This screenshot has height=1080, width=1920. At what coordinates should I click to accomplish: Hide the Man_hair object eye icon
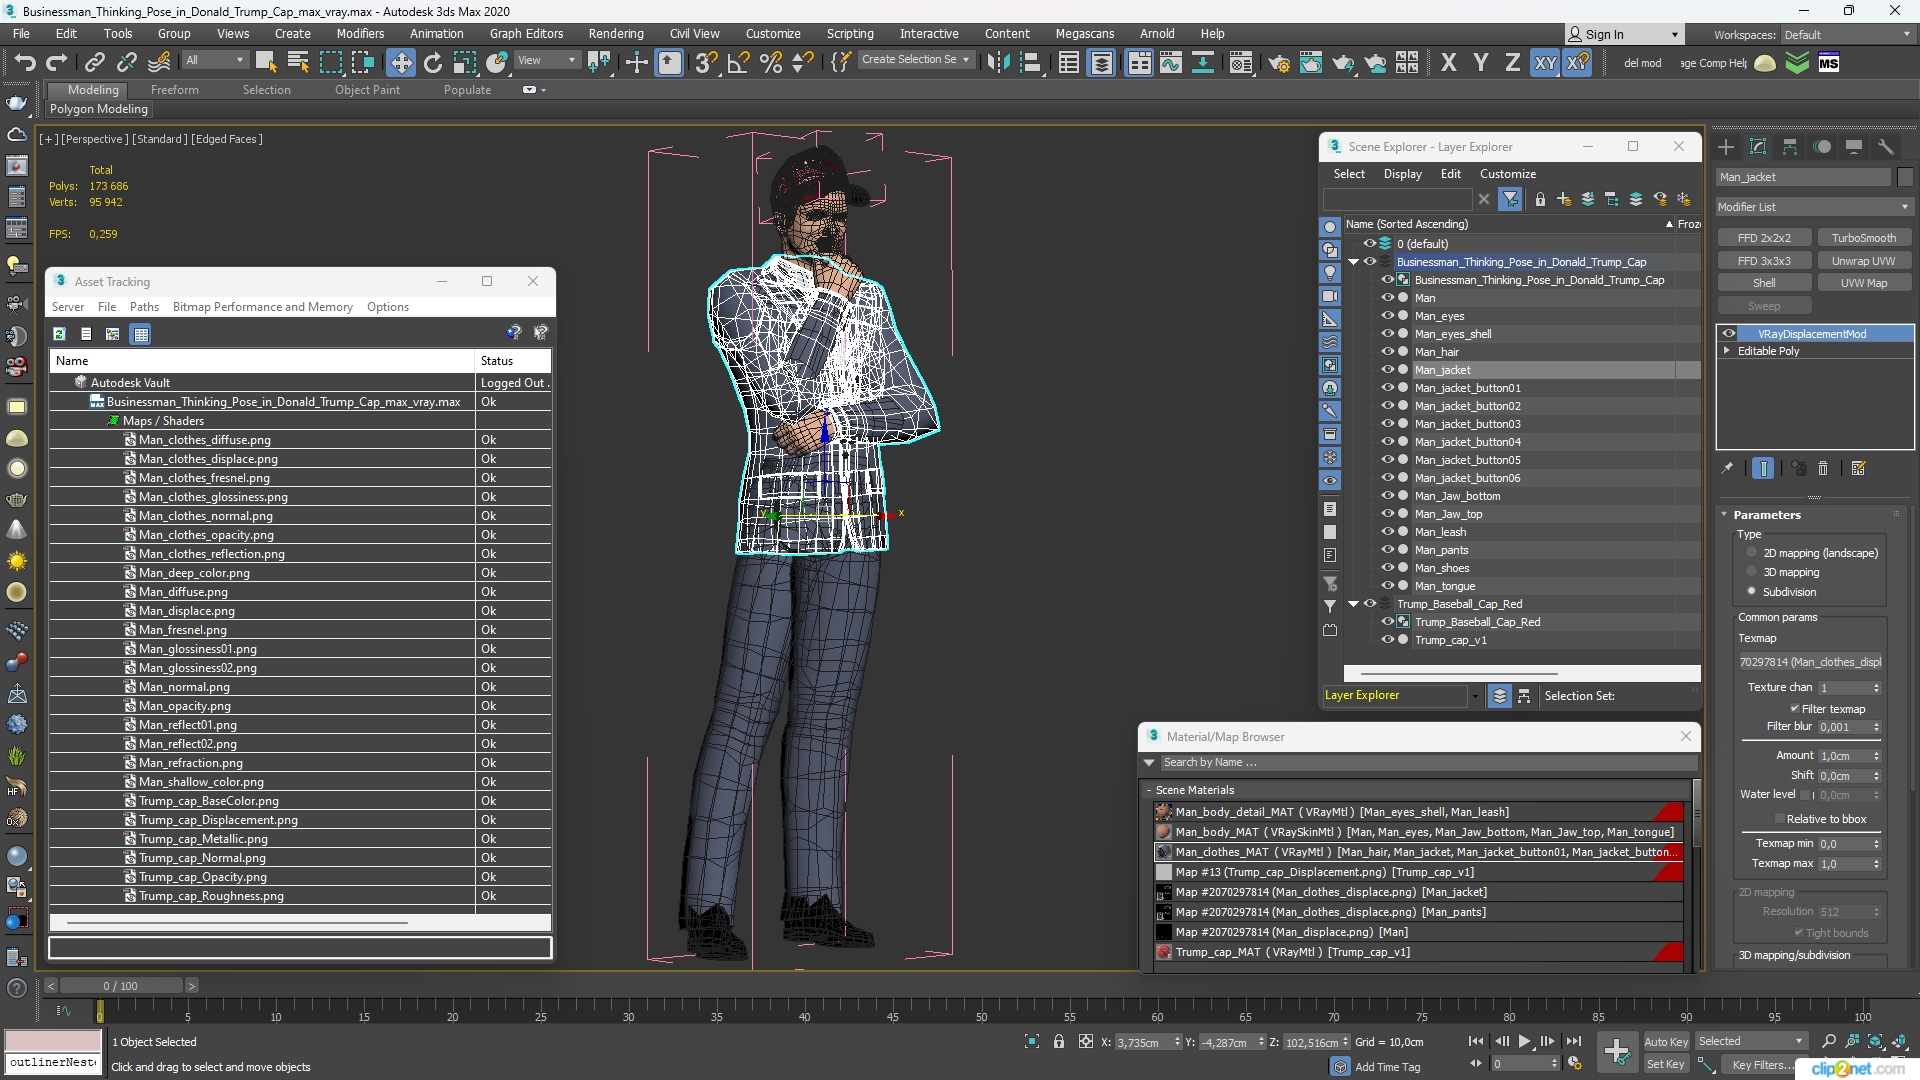(x=1388, y=352)
